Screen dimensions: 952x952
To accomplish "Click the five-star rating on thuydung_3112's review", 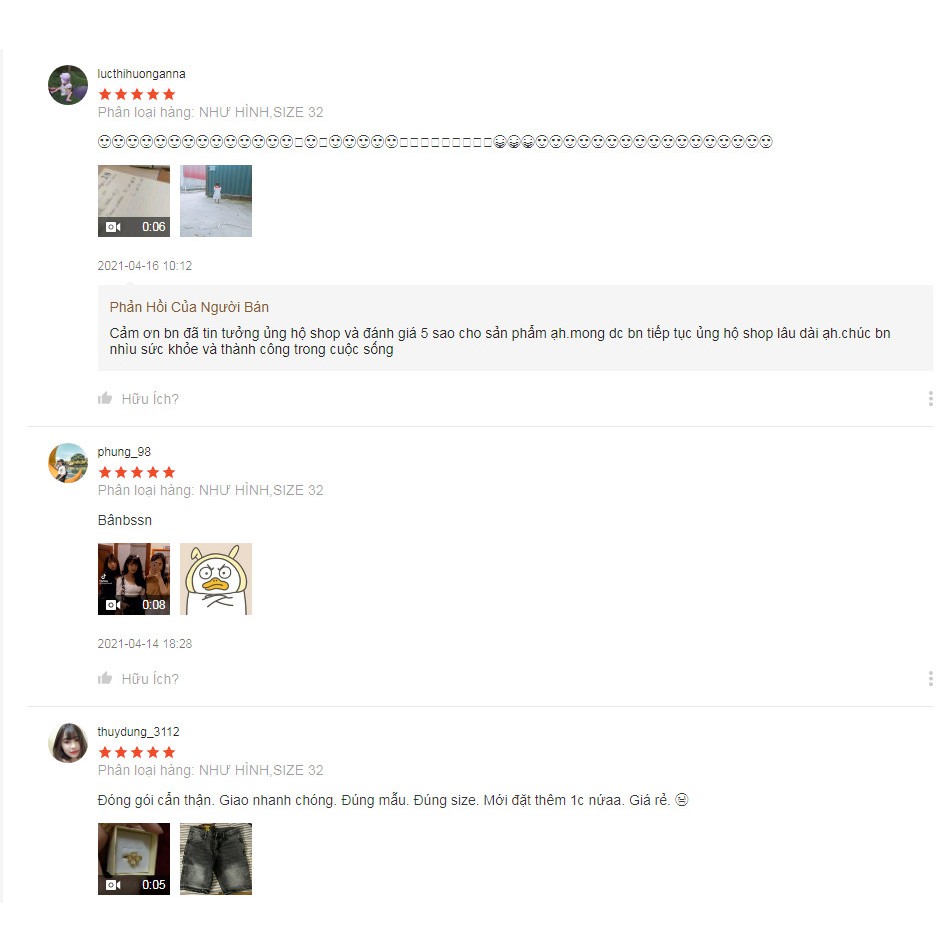I will click(137, 752).
